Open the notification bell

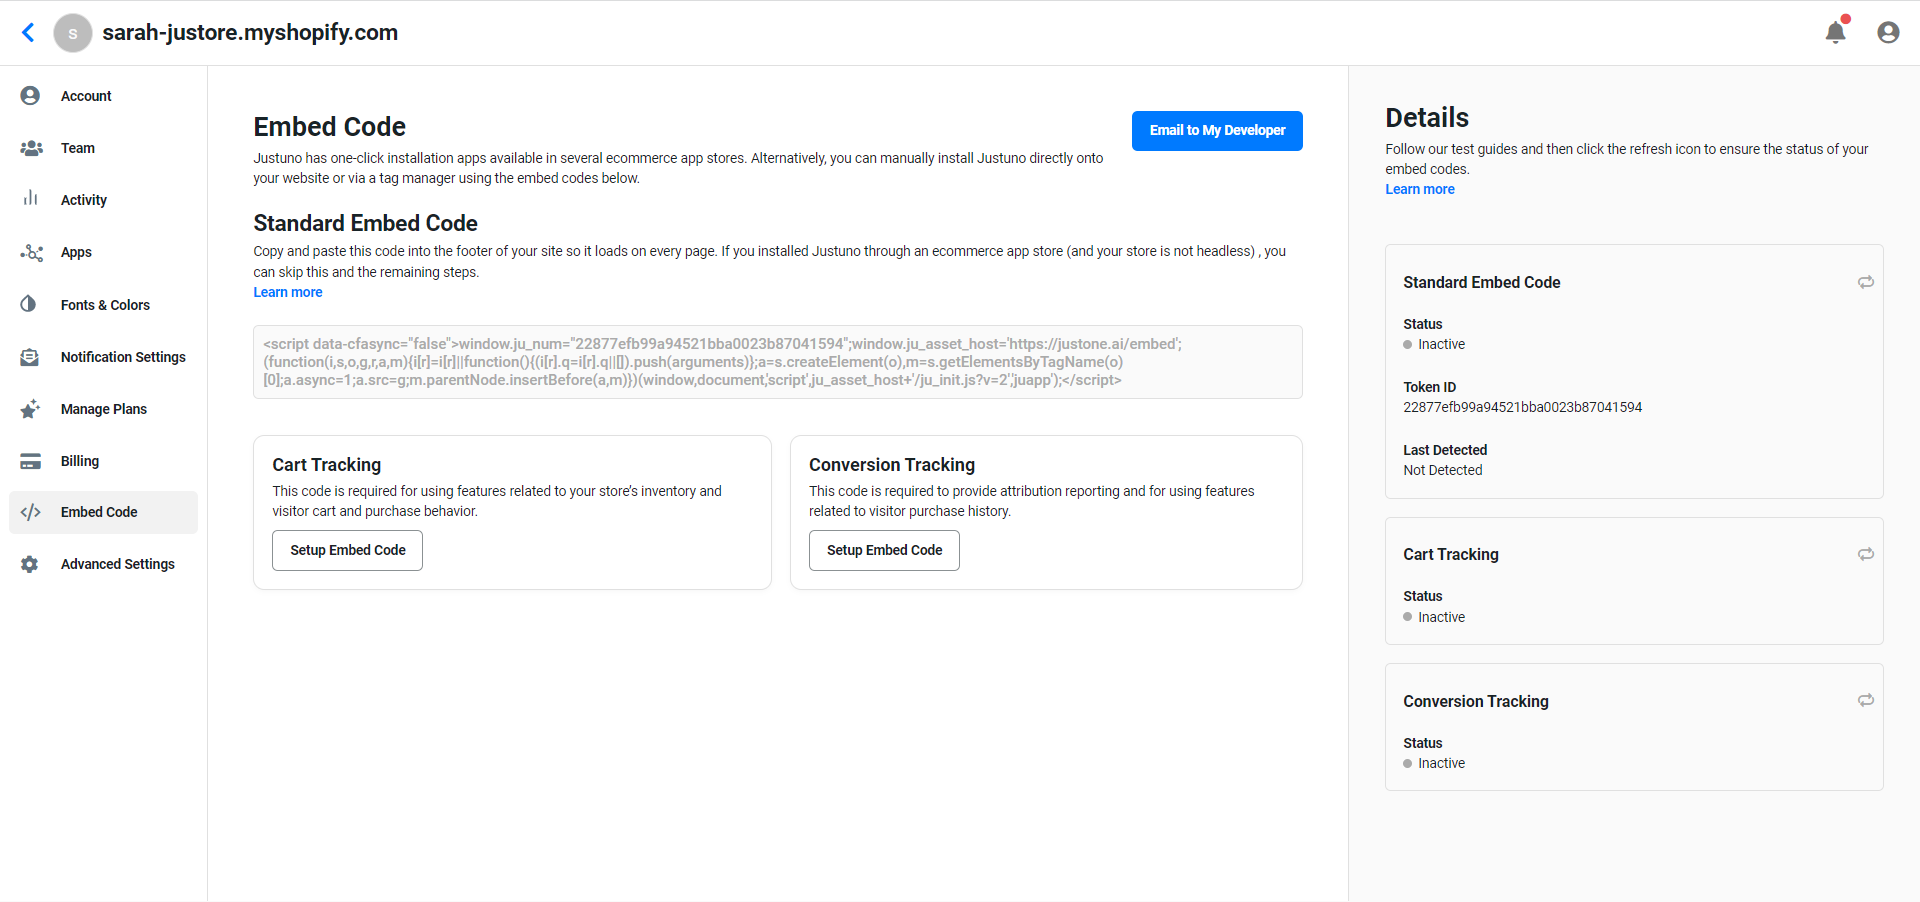[1835, 32]
